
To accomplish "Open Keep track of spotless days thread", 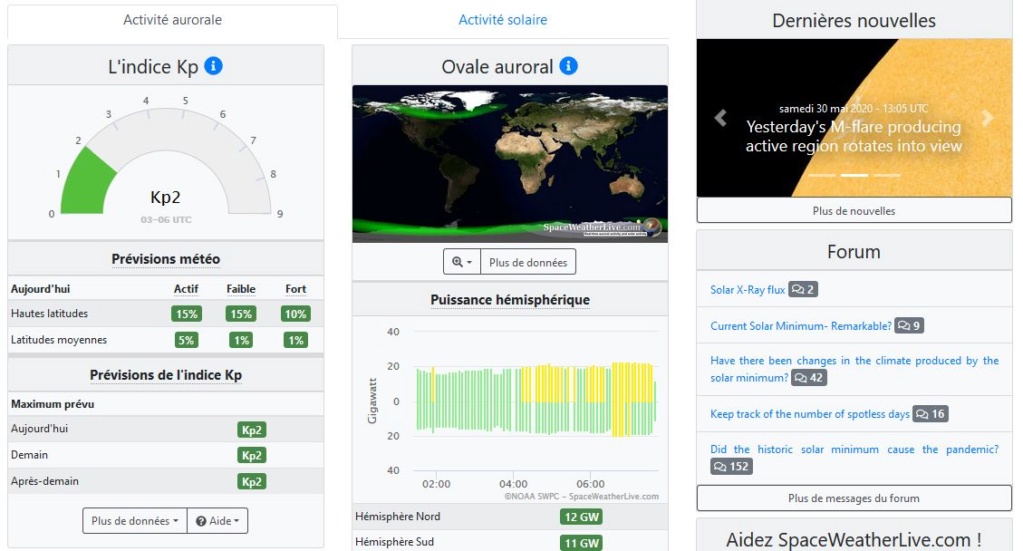I will click(x=810, y=413).
